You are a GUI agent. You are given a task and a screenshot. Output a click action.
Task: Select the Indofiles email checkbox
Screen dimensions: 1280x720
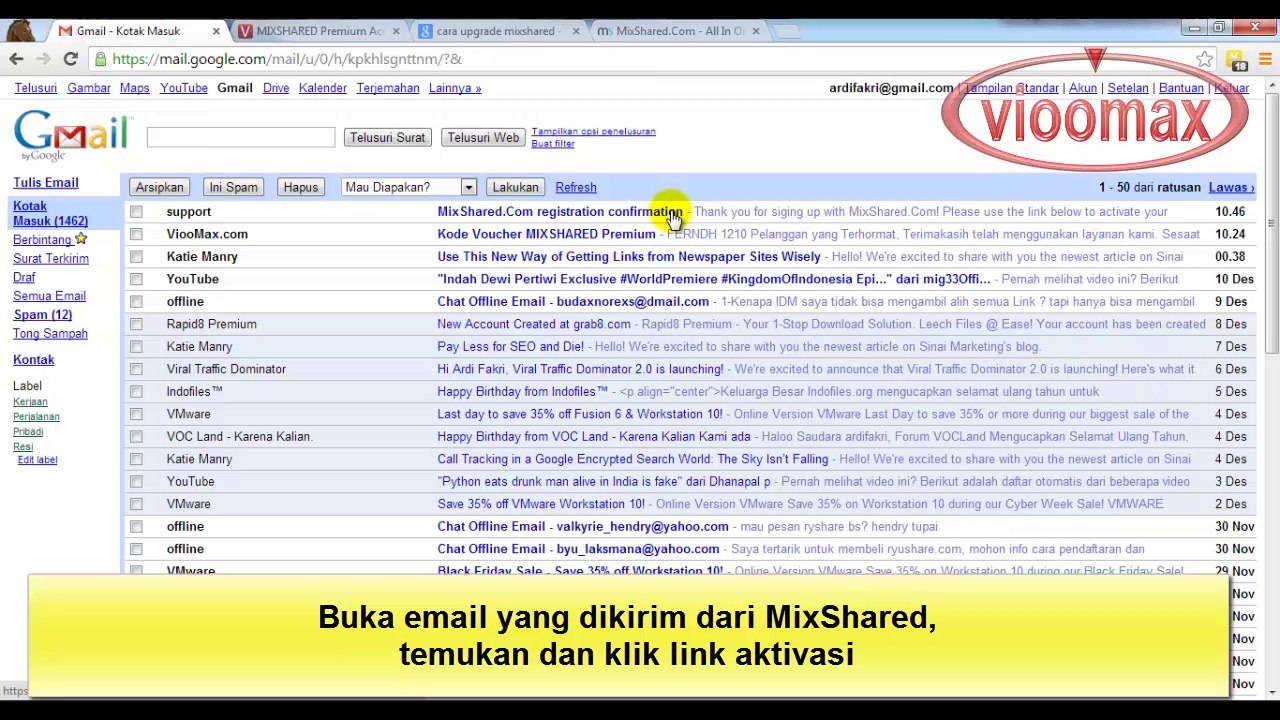pyautogui.click(x=136, y=392)
